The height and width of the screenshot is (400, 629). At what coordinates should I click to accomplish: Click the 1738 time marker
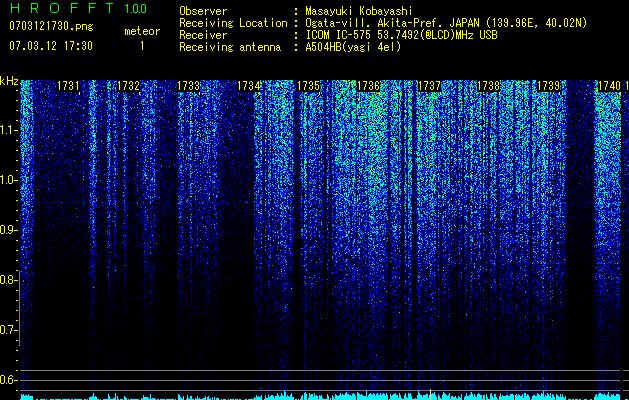click(x=489, y=86)
